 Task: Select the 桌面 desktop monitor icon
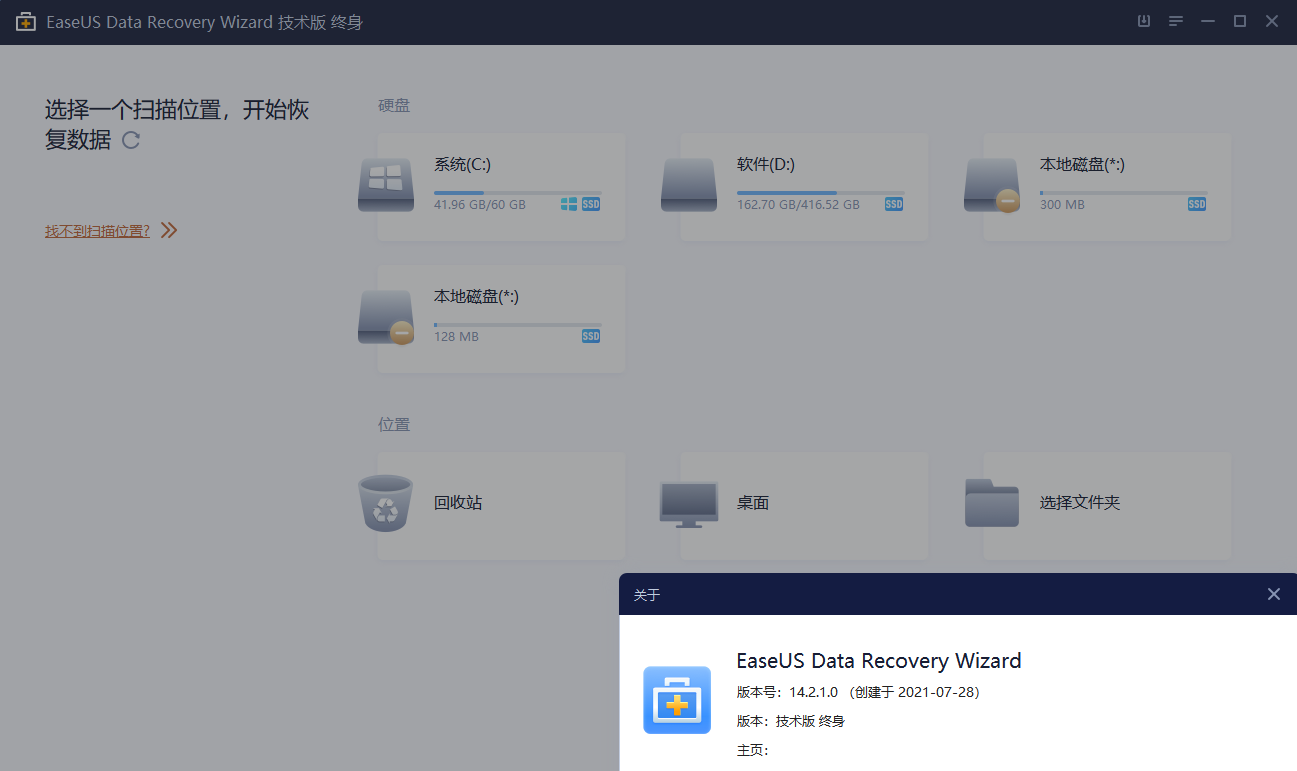689,504
